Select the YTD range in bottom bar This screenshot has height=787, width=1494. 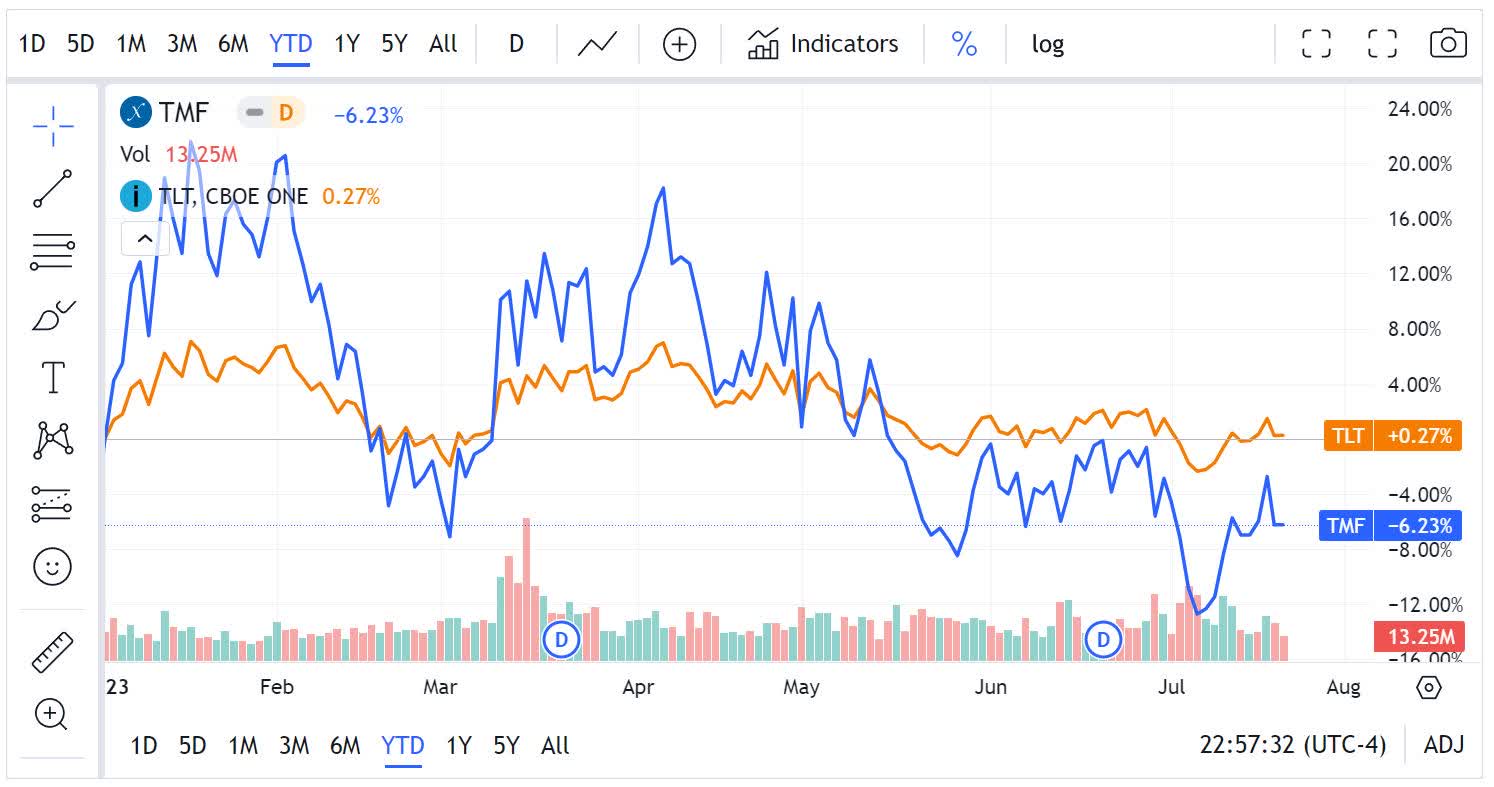pos(403,745)
